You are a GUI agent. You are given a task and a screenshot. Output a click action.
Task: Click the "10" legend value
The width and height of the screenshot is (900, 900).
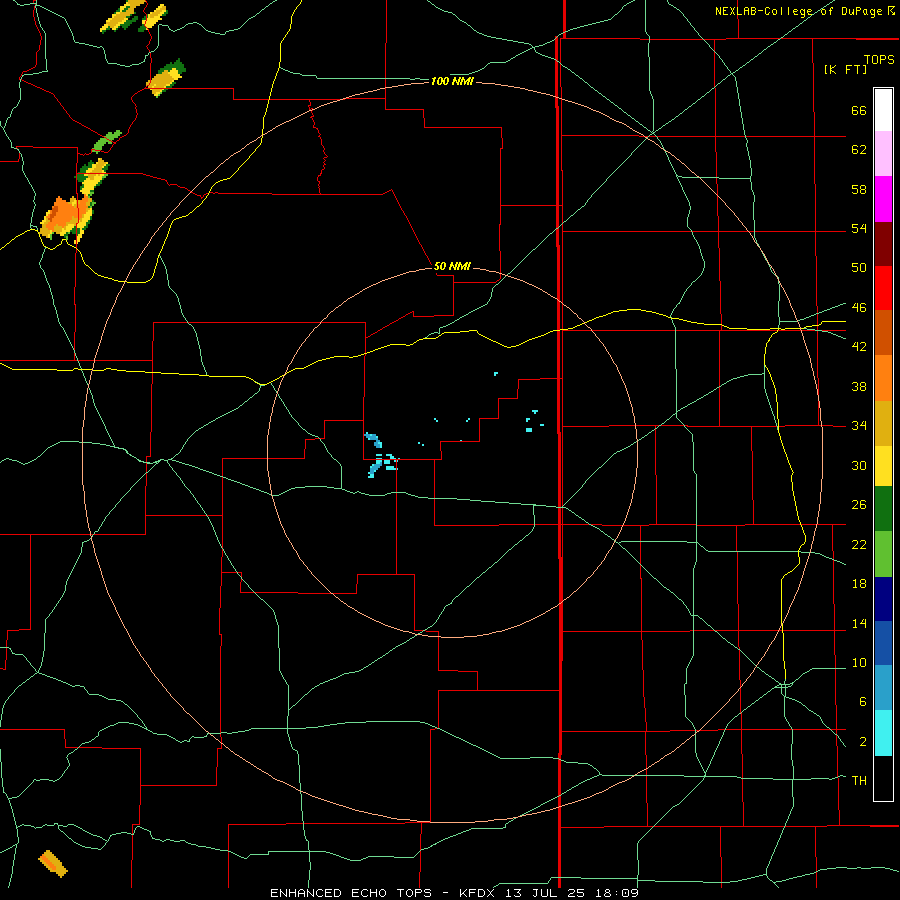pos(859,662)
